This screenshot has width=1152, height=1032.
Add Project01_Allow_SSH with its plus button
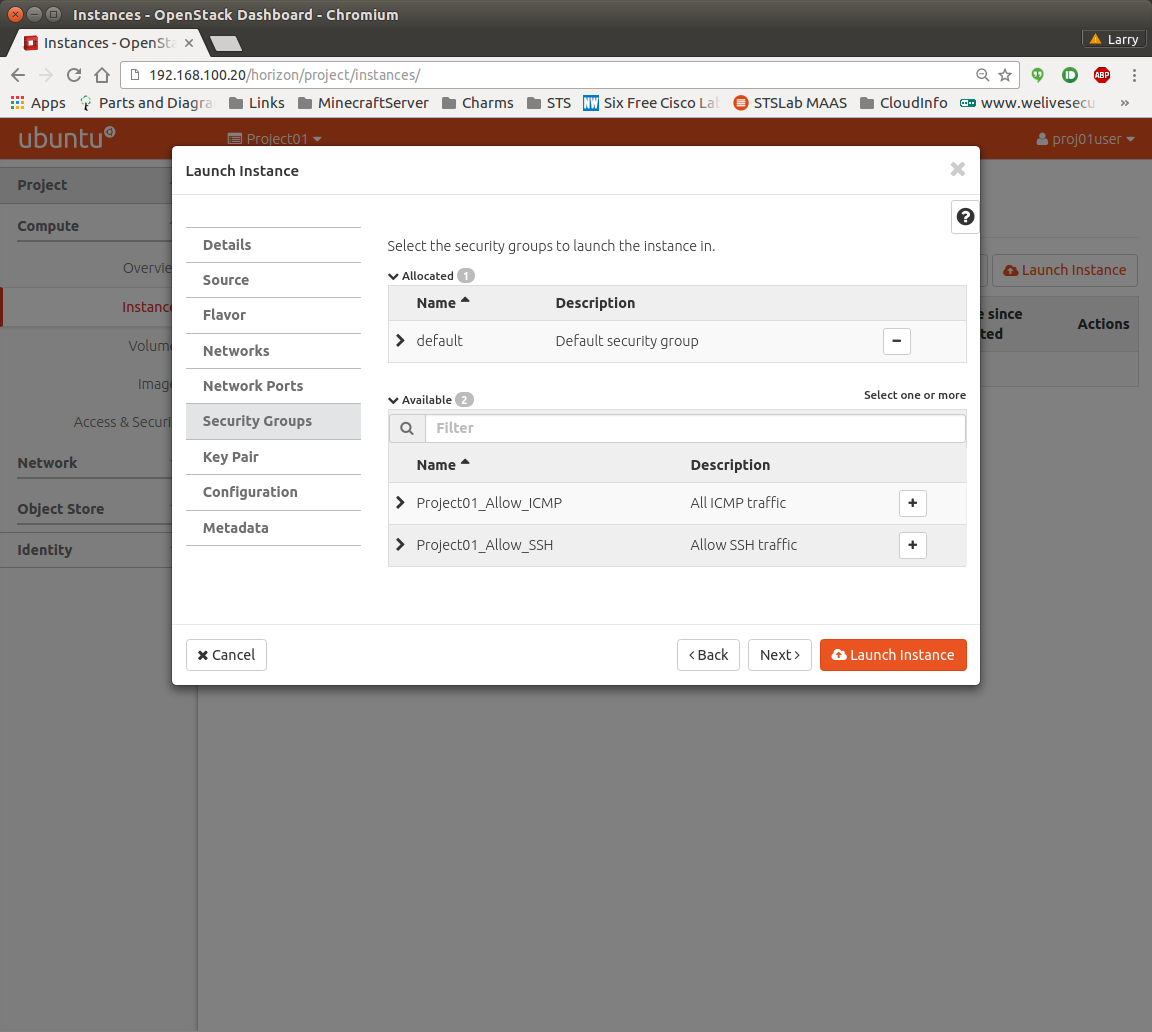tap(912, 545)
